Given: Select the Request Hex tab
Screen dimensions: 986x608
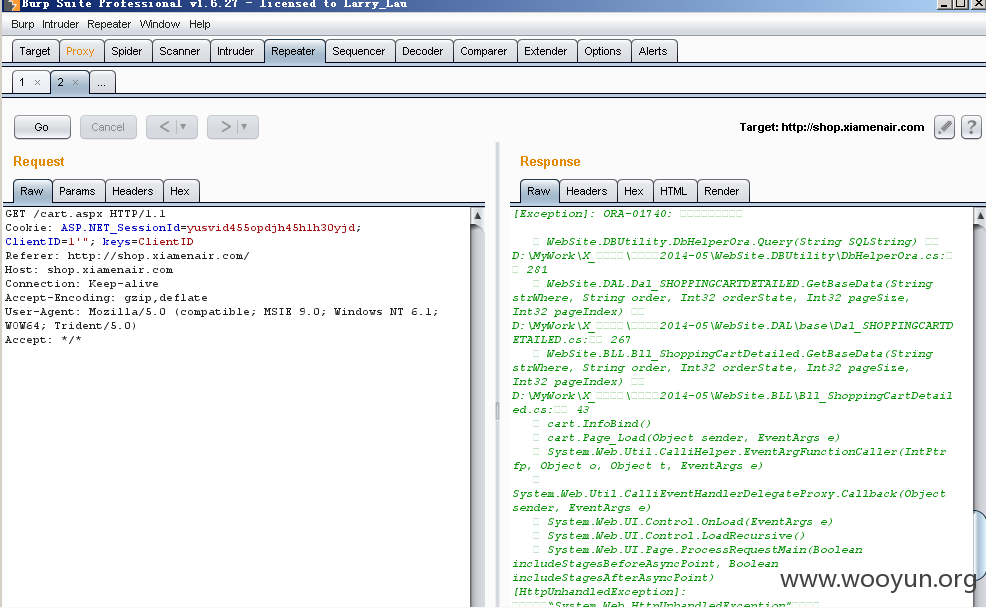Looking at the screenshot, I should click(180, 191).
